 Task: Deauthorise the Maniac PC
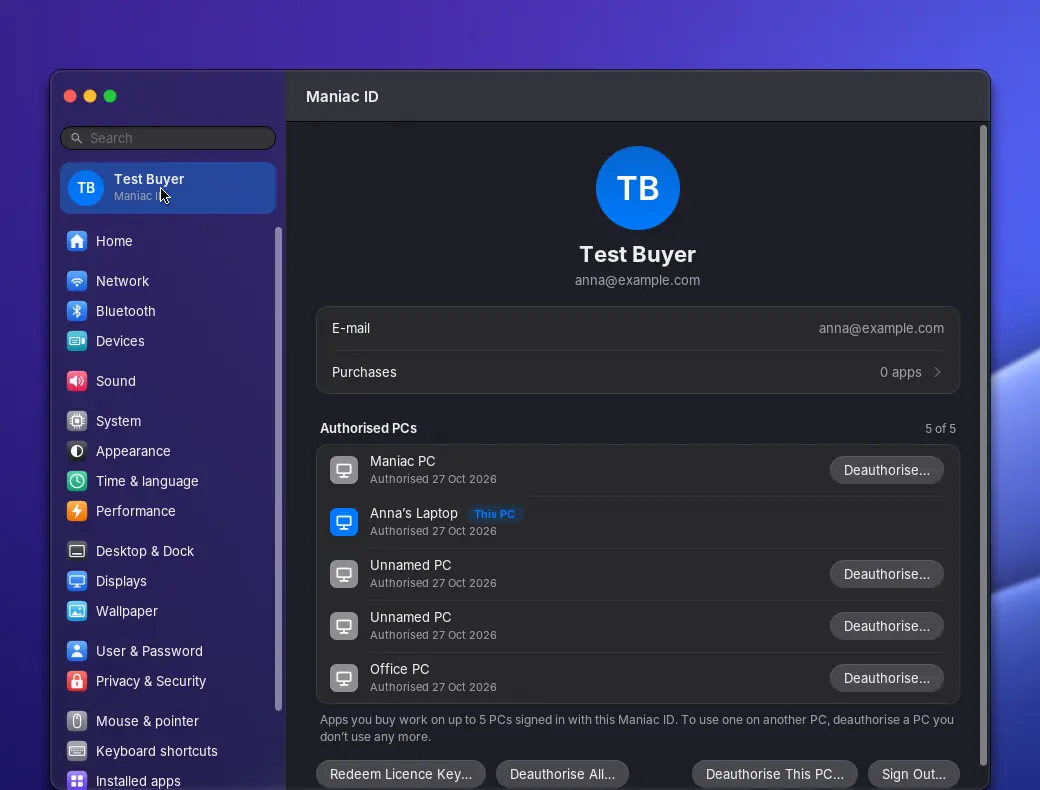(886, 470)
